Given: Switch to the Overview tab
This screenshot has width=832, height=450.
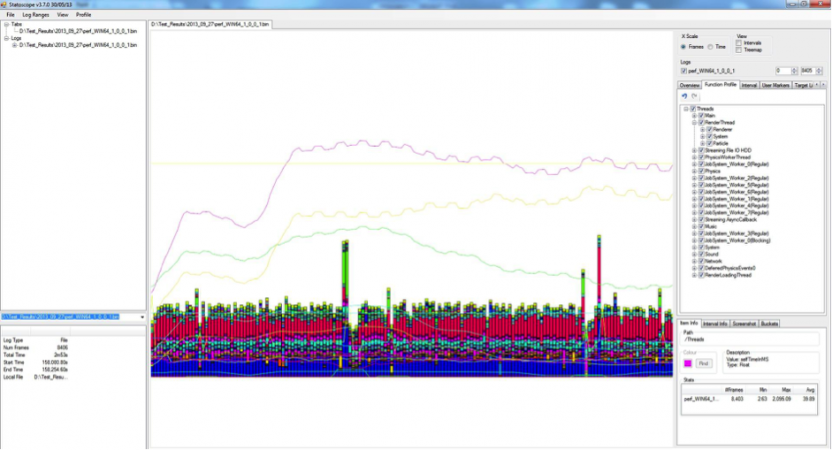Looking at the screenshot, I should [x=691, y=85].
